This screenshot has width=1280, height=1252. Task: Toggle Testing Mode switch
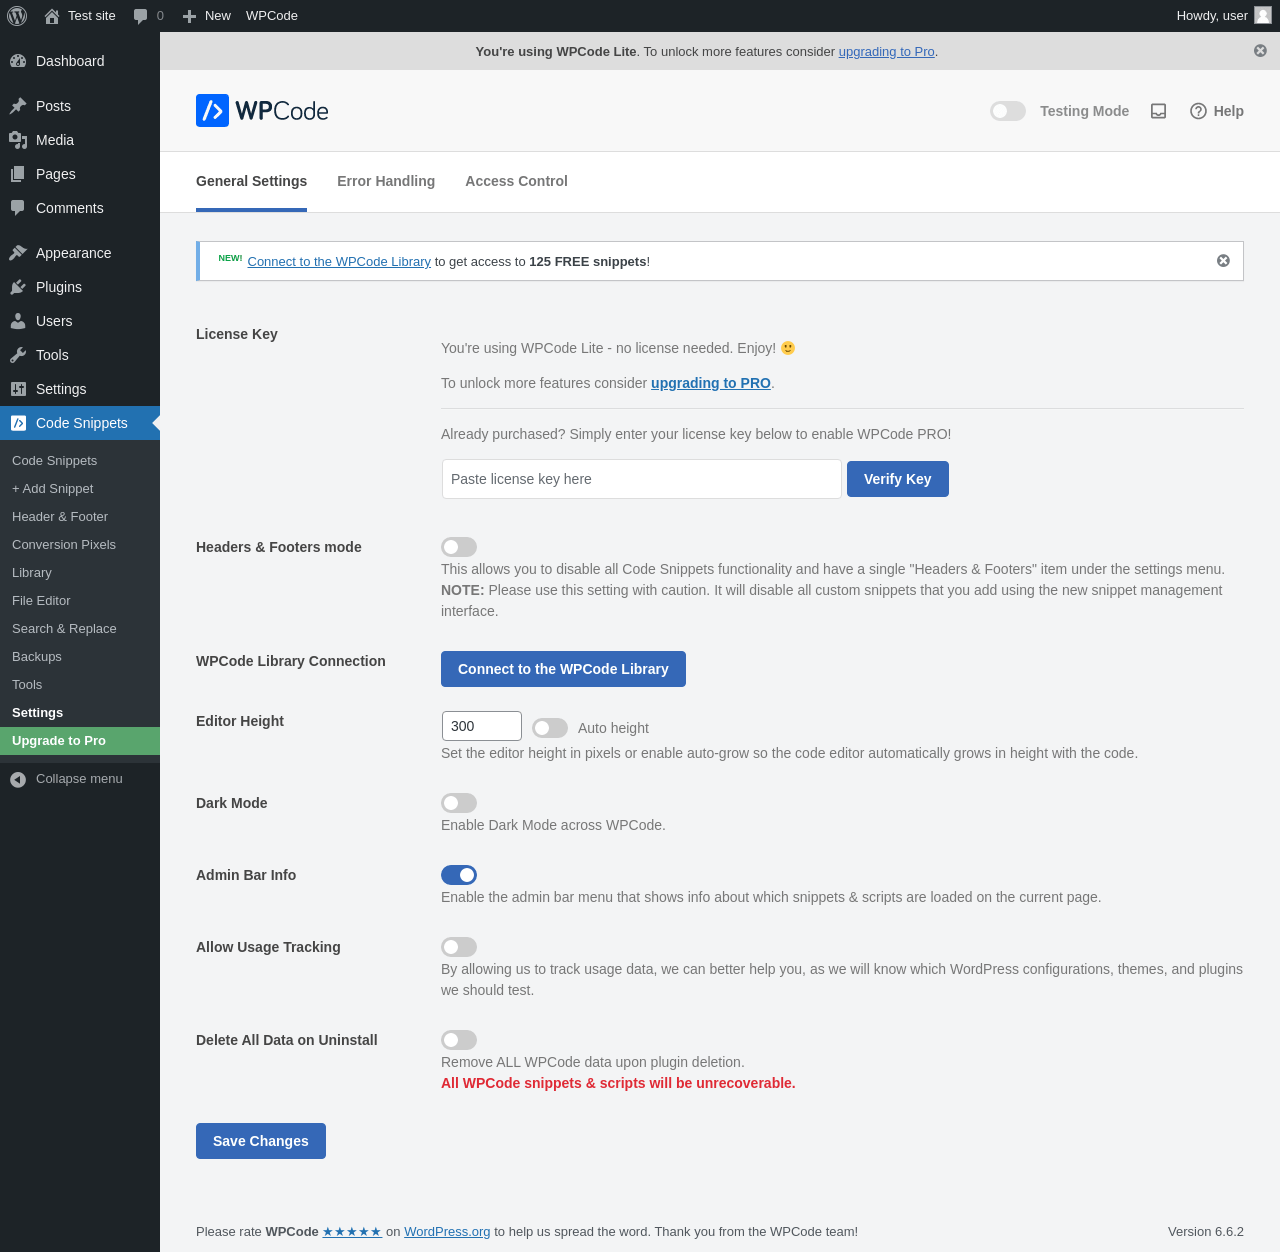pyautogui.click(x=1008, y=111)
